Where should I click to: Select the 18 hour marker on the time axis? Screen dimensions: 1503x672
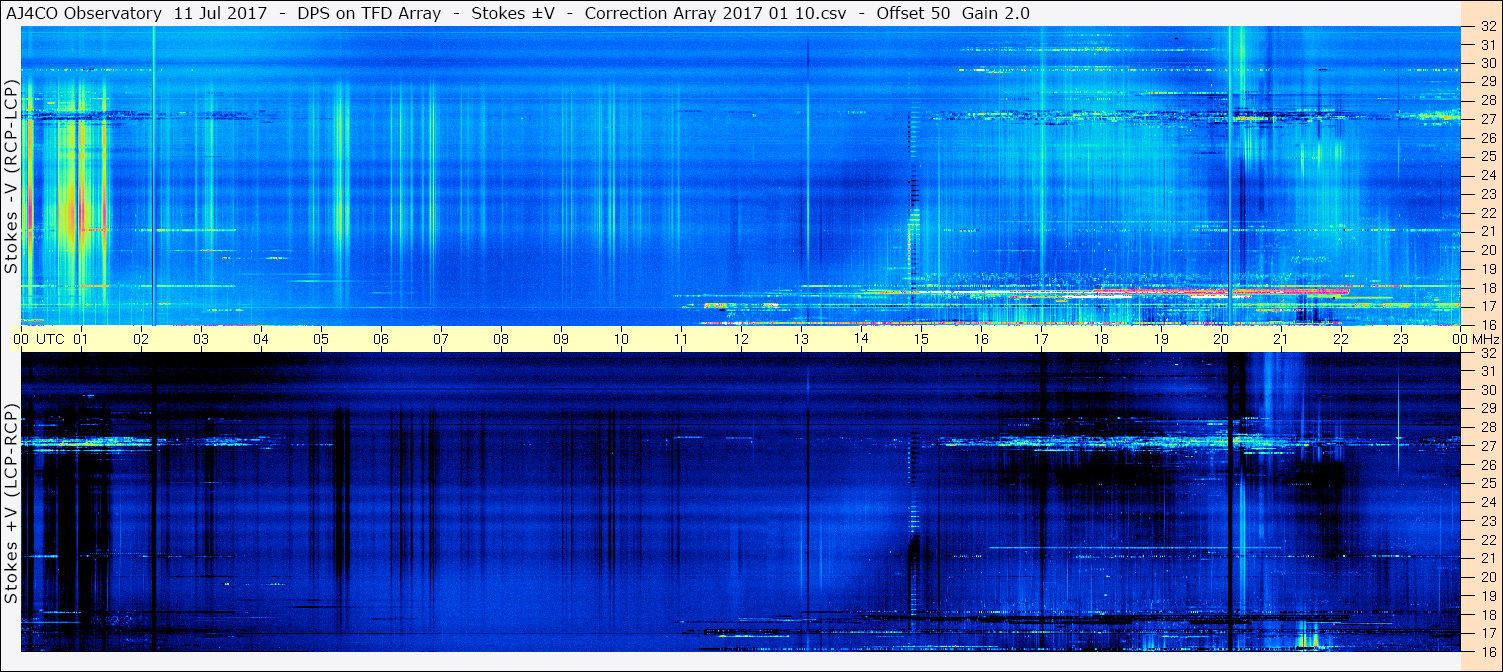1101,339
